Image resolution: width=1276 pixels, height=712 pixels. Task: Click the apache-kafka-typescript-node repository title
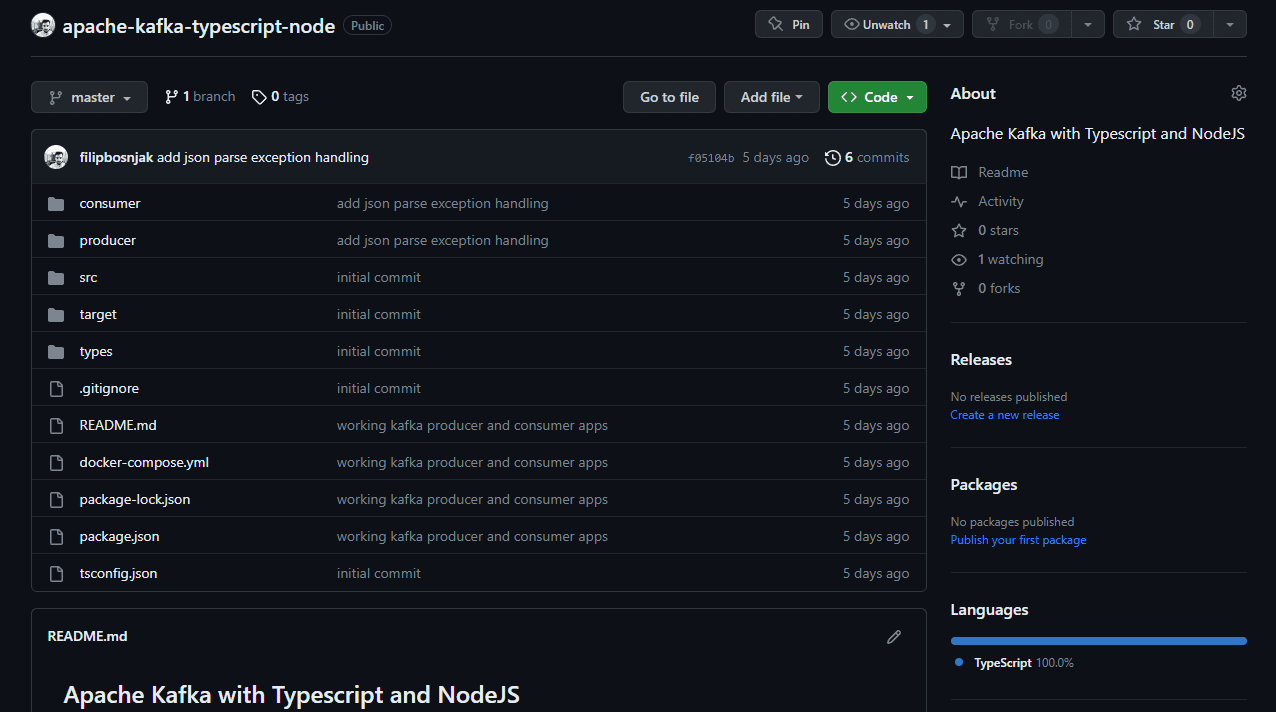[199, 26]
